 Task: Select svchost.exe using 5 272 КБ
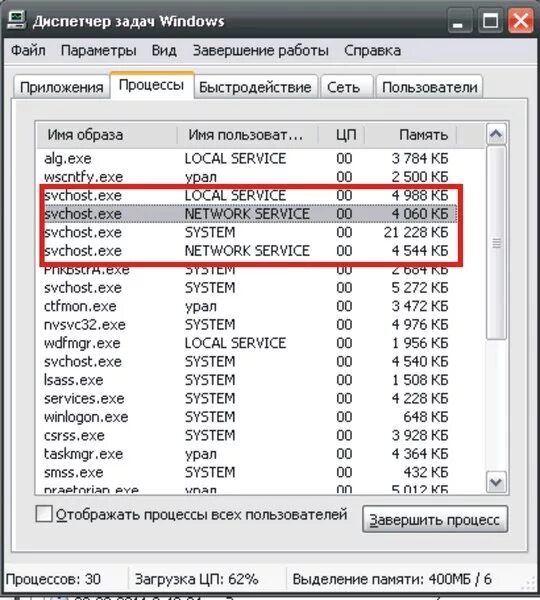247,288
